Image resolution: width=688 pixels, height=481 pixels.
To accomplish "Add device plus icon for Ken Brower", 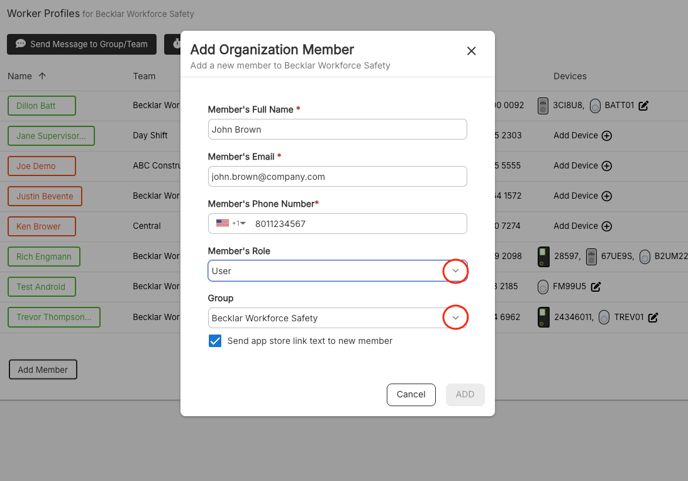I will [607, 226].
